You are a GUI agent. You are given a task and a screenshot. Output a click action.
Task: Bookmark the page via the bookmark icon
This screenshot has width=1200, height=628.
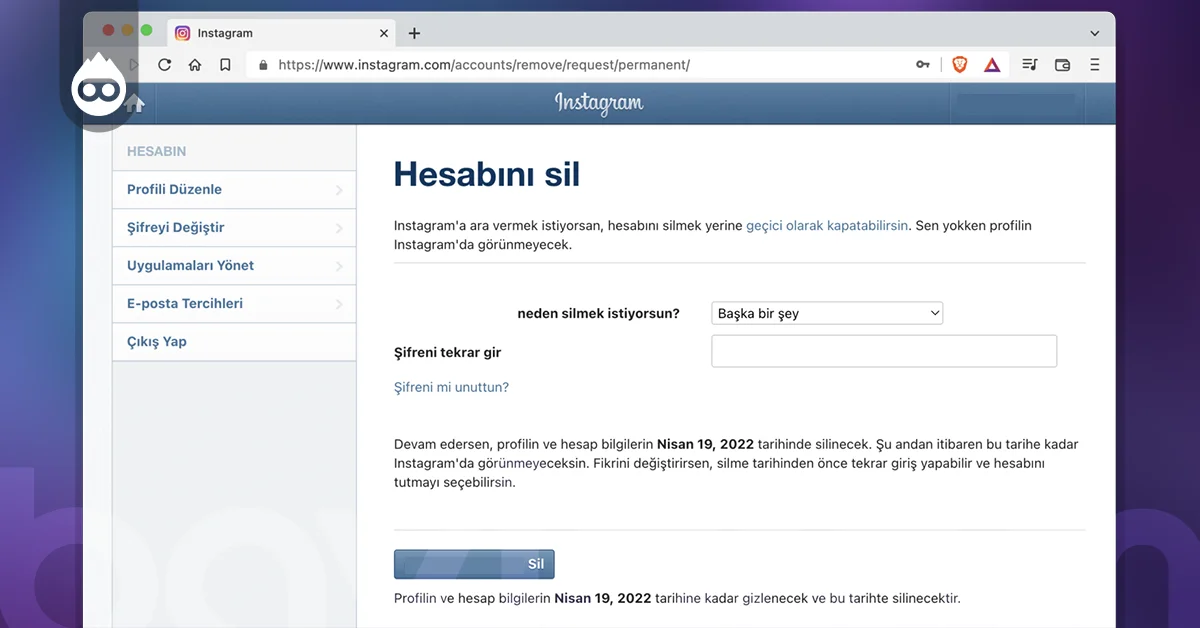pos(224,64)
